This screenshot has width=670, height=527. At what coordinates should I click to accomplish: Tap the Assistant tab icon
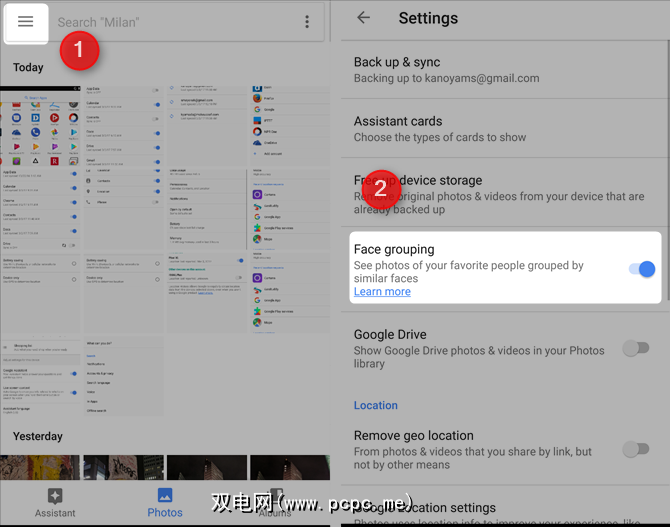pyautogui.click(x=55, y=496)
